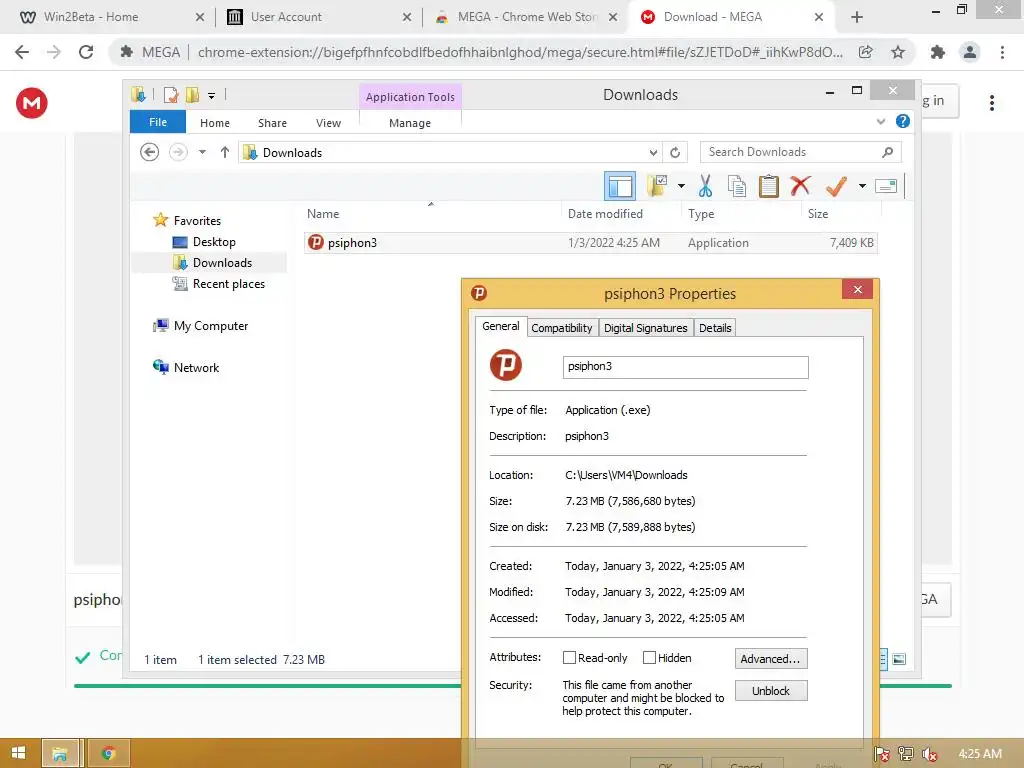Go up one folder level arrow

pos(225,152)
